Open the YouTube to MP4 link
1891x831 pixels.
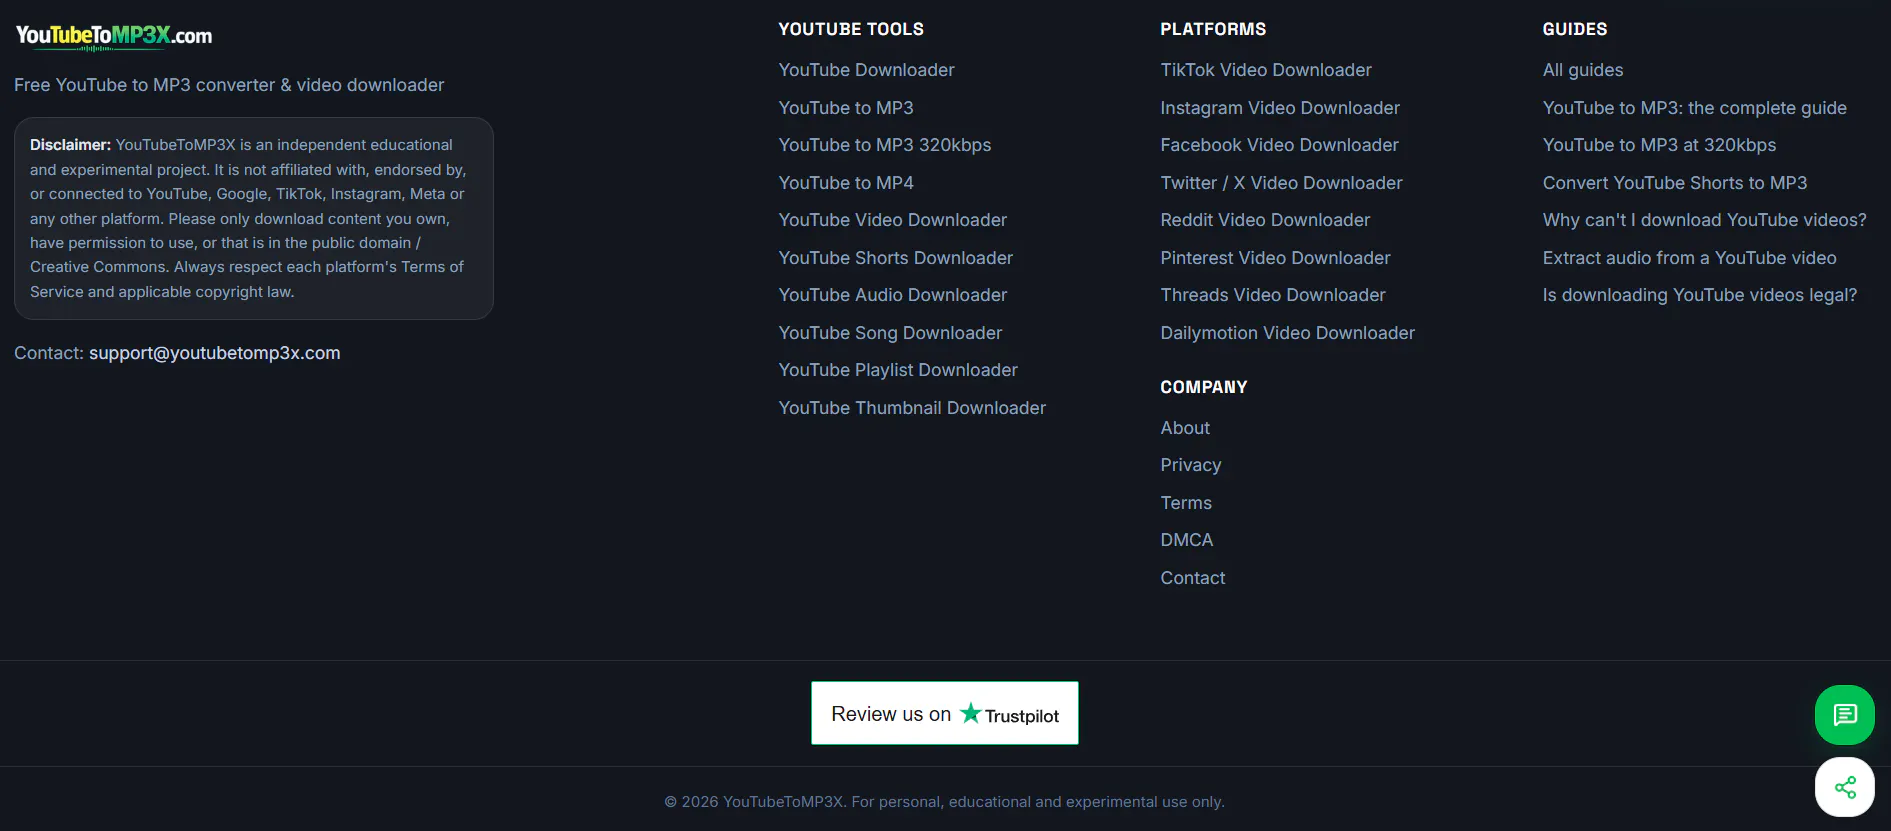click(x=846, y=183)
